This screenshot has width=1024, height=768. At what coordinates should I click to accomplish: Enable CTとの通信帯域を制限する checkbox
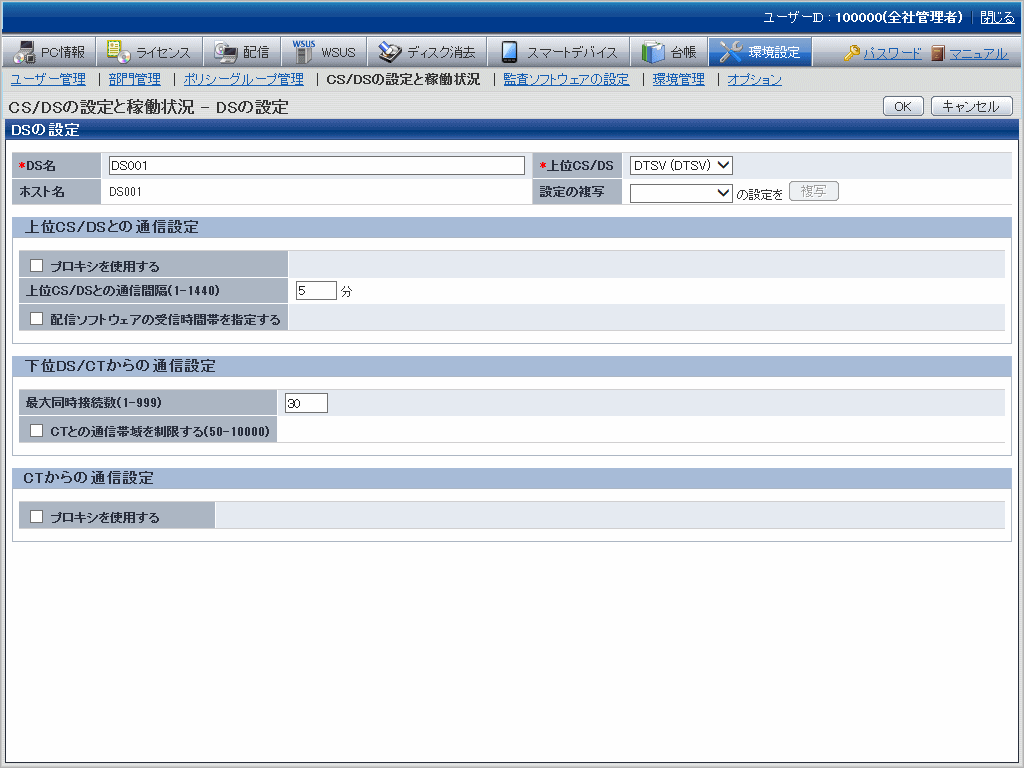coord(37,431)
